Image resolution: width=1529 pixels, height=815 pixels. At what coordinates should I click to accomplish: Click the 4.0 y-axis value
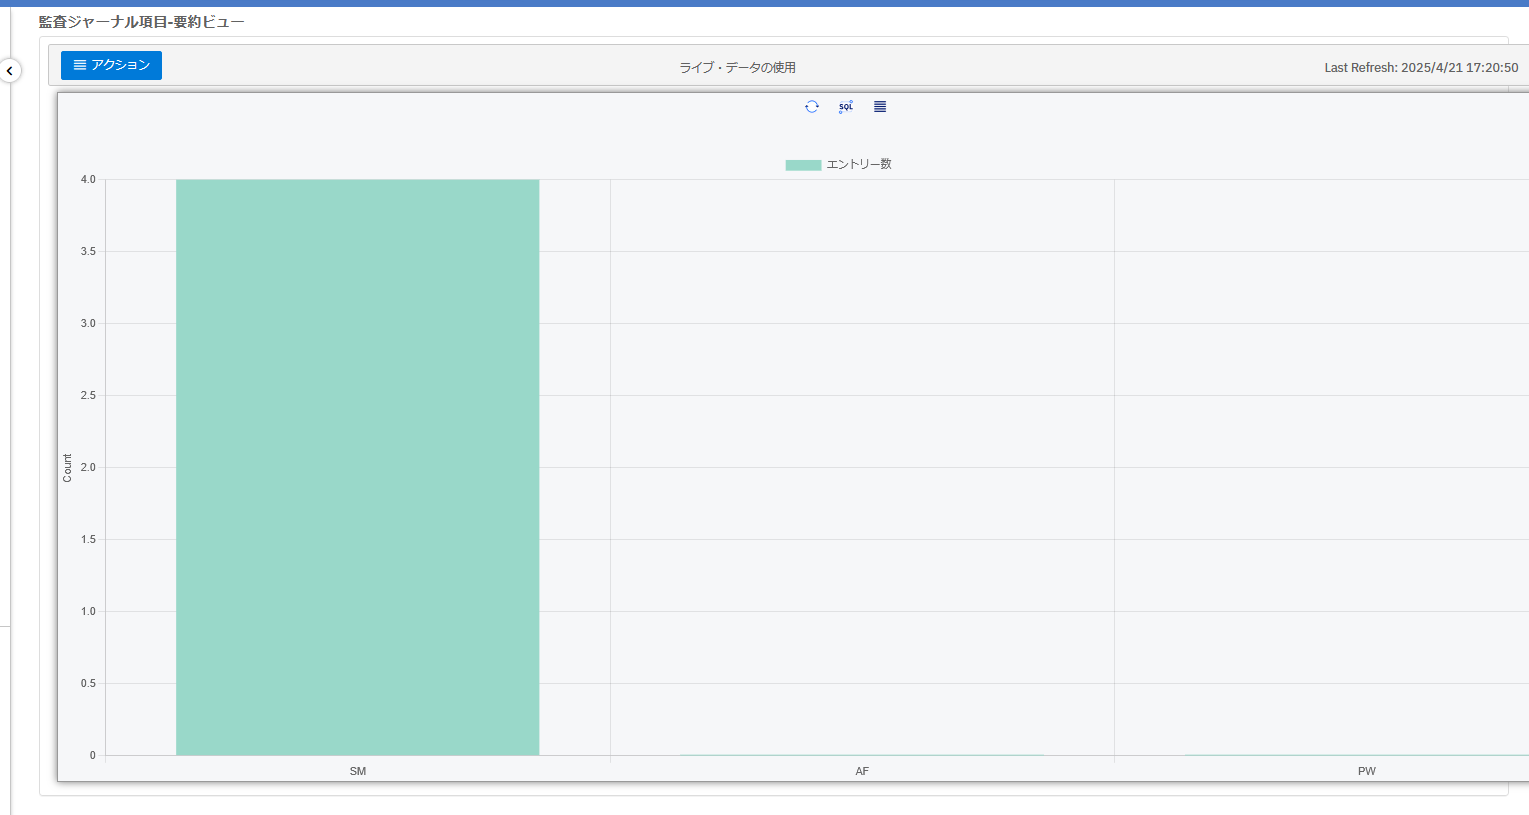pyautogui.click(x=88, y=180)
